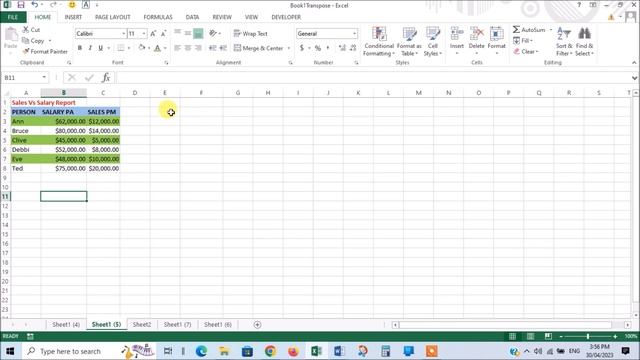Toggle Wrap Text
Image resolution: width=640 pixels, height=360 pixels.
(x=251, y=33)
